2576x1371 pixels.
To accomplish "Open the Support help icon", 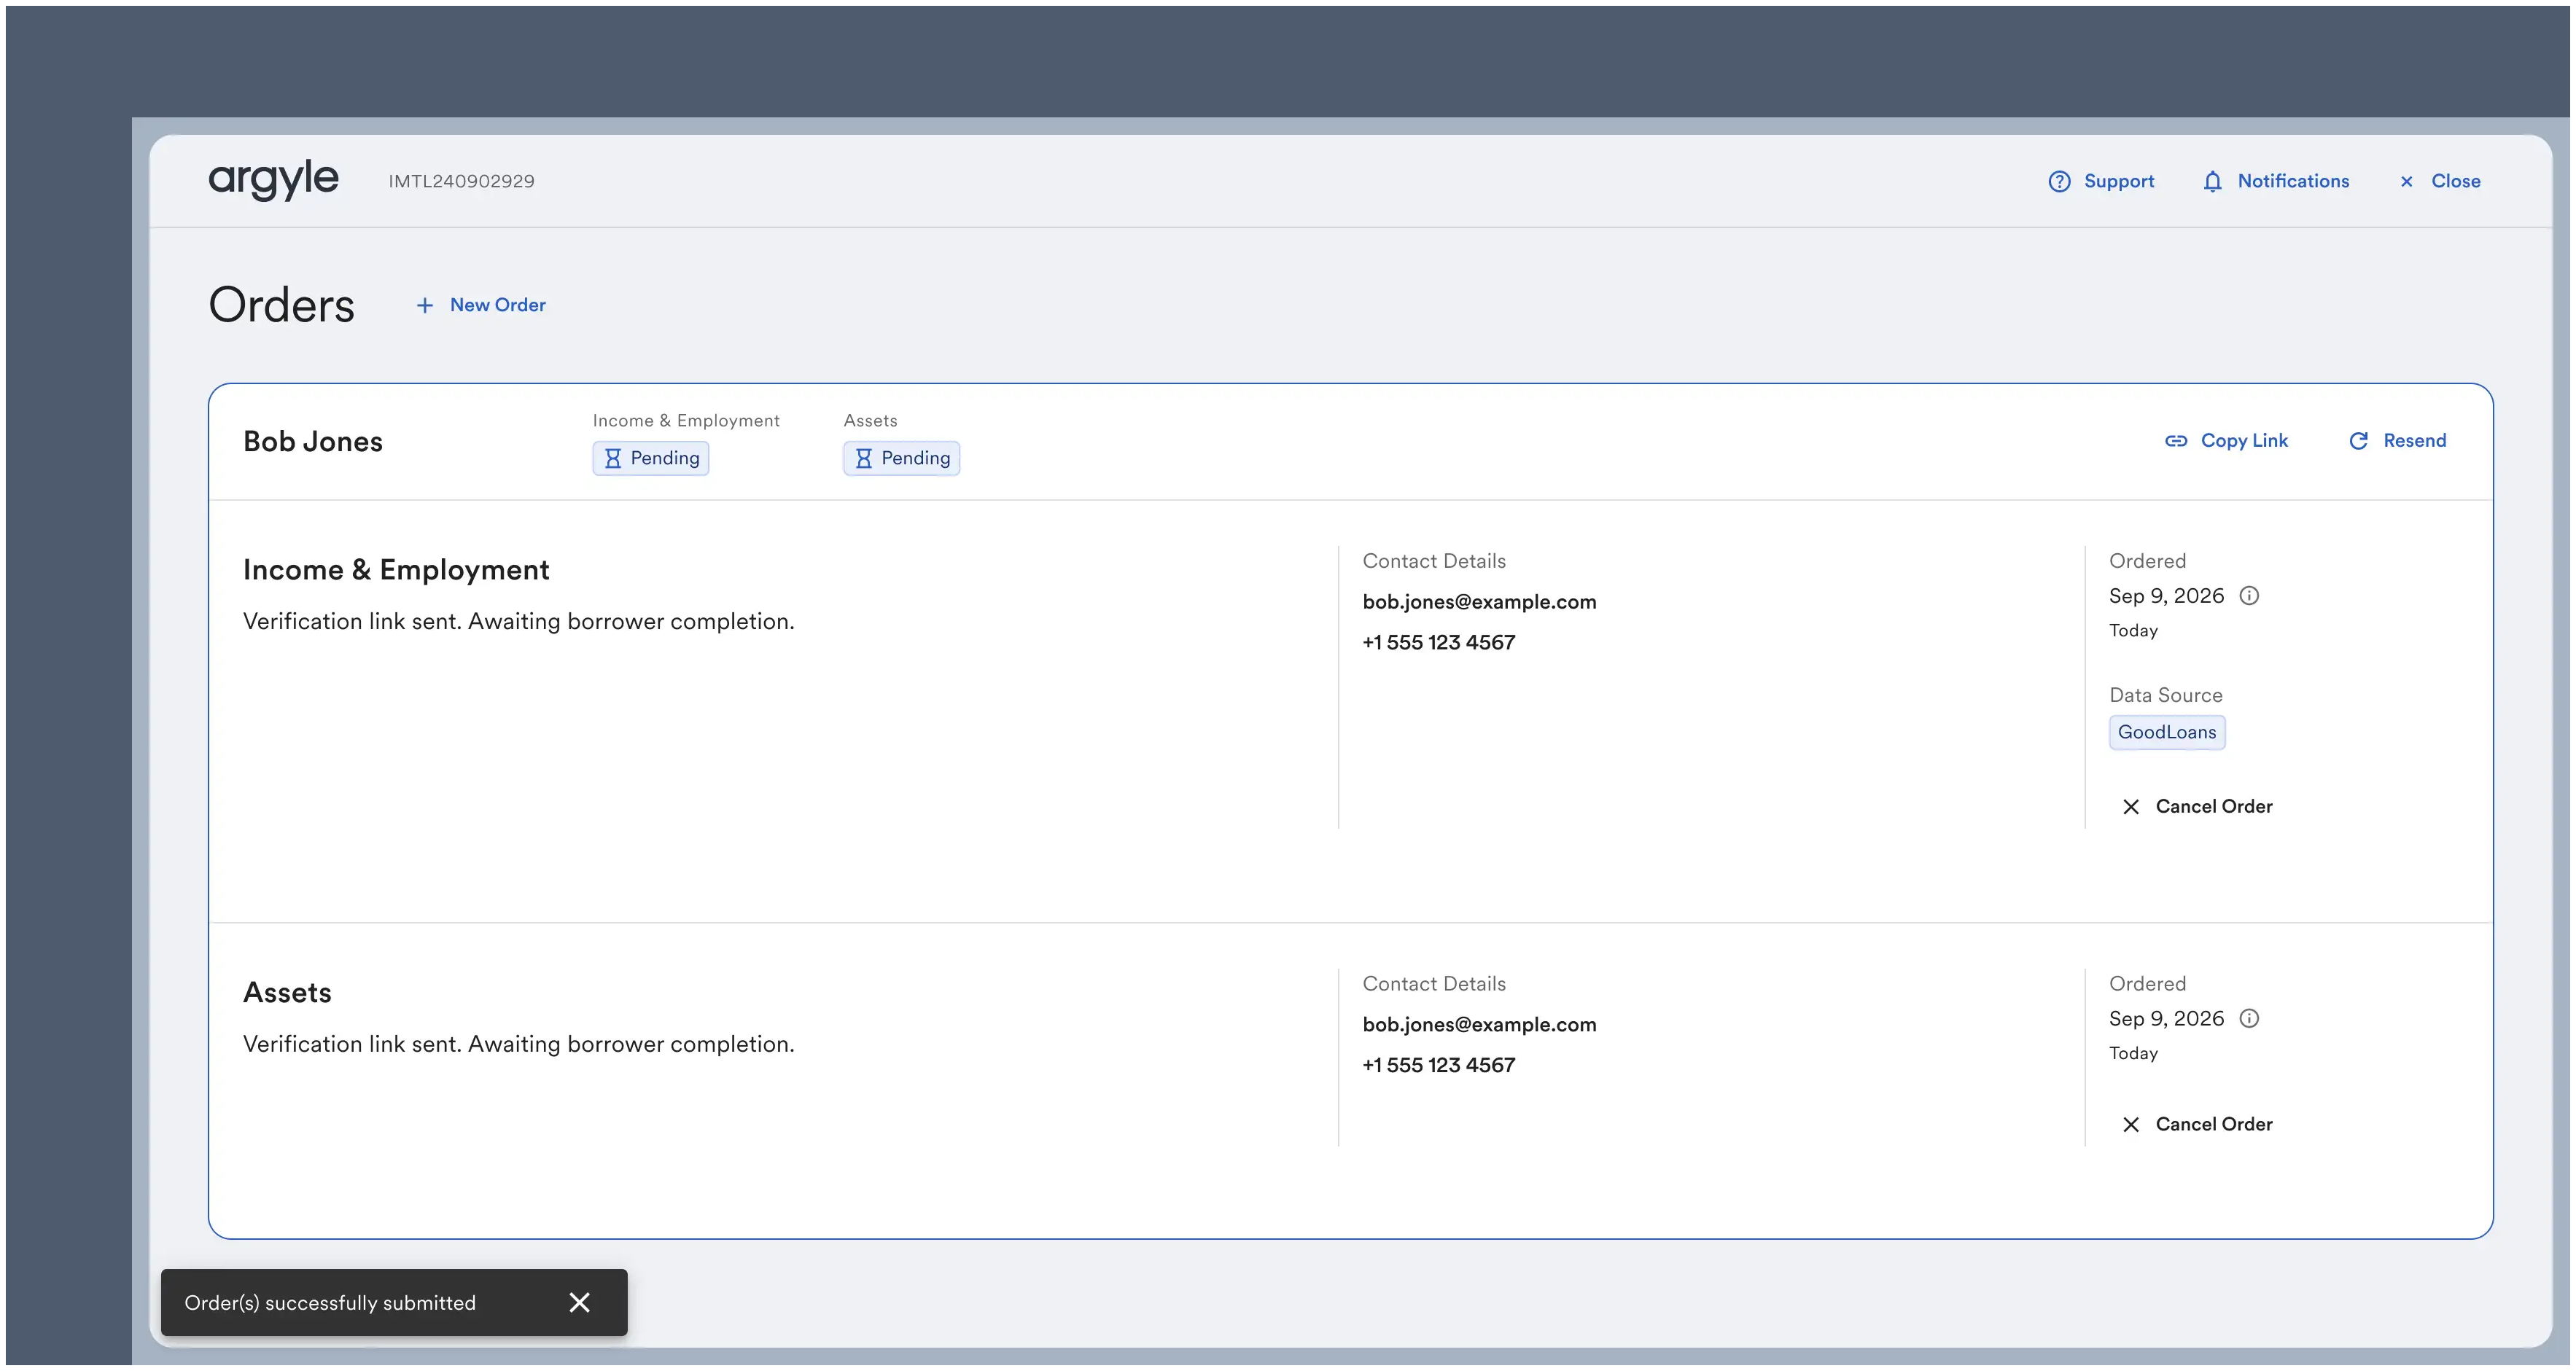I will (2060, 181).
